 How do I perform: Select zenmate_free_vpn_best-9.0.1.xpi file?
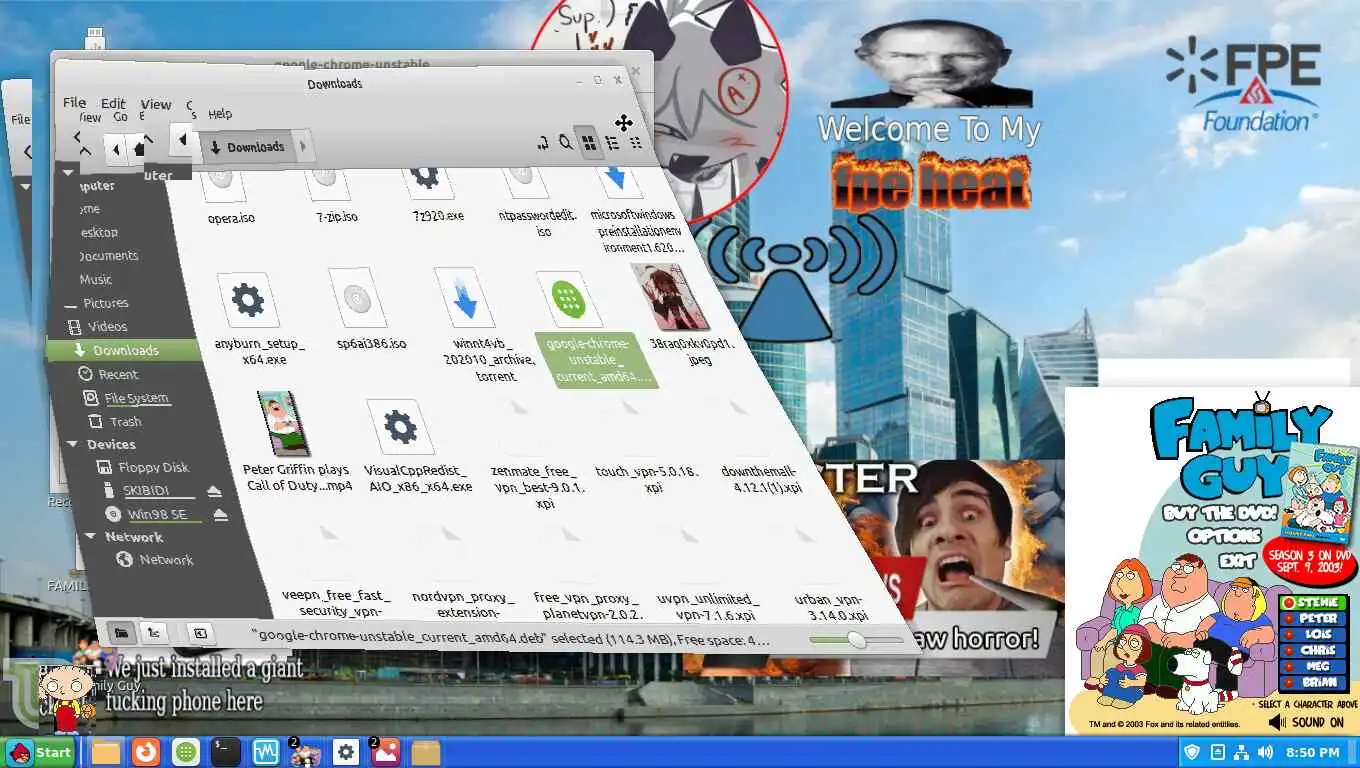(538, 487)
